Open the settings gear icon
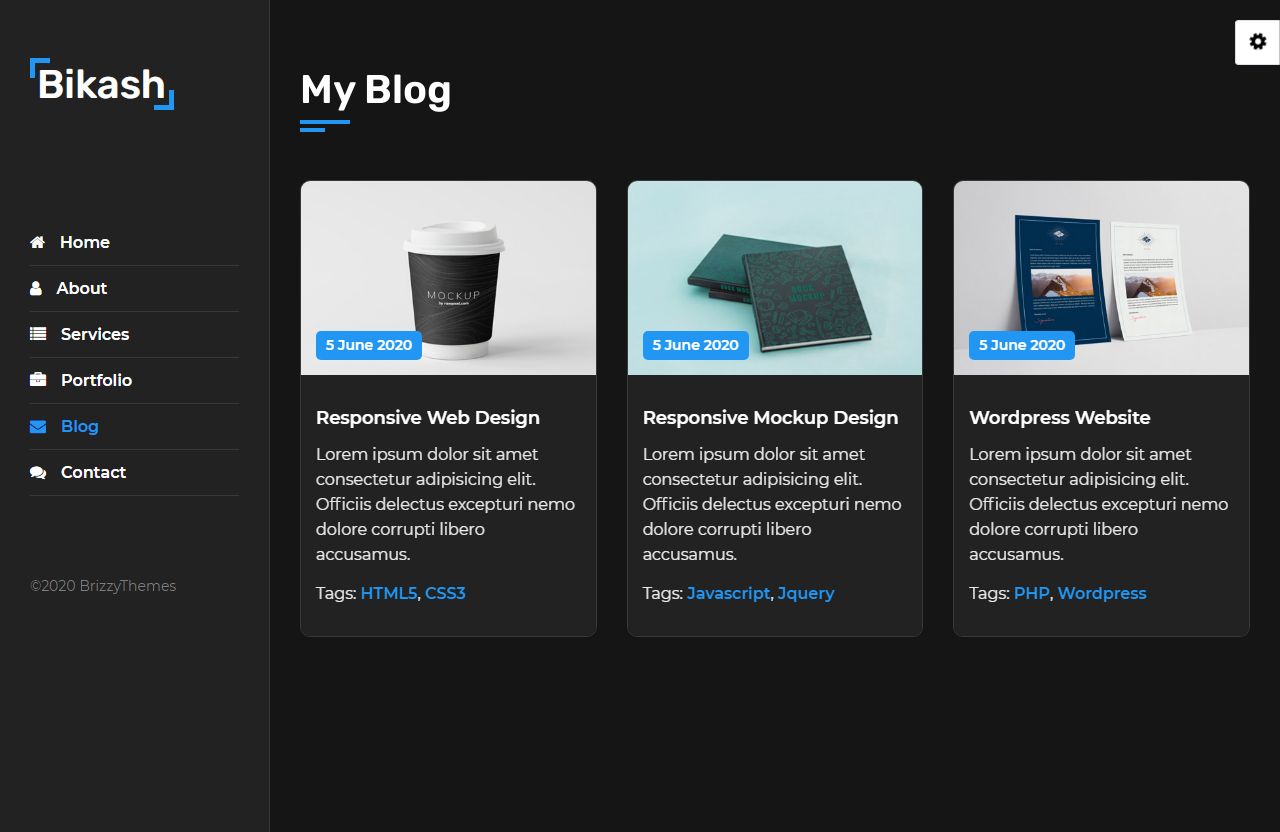1280x832 pixels. [1257, 42]
